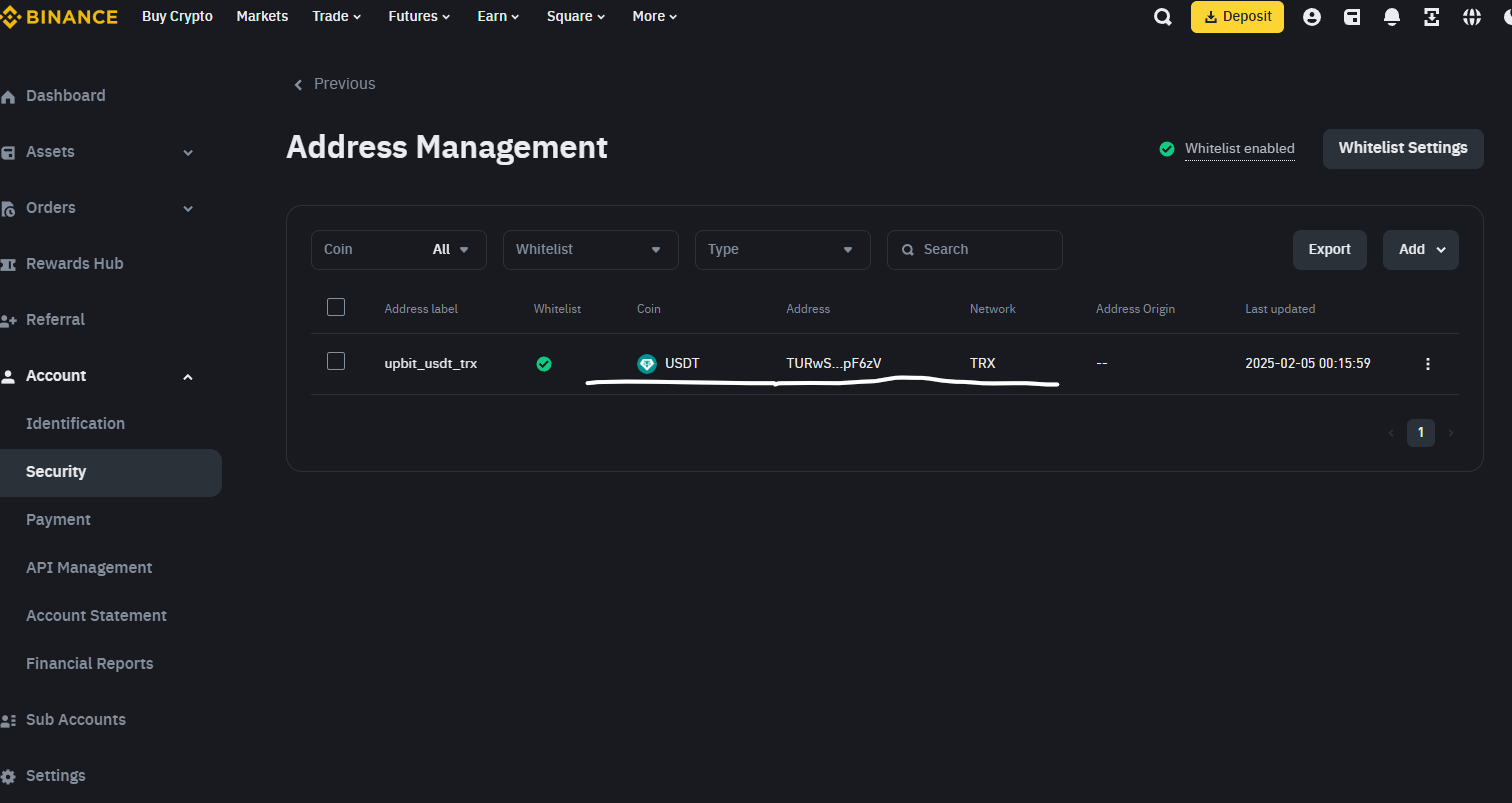
Task: Tick the select-all checkbox in table header
Action: pos(336,307)
